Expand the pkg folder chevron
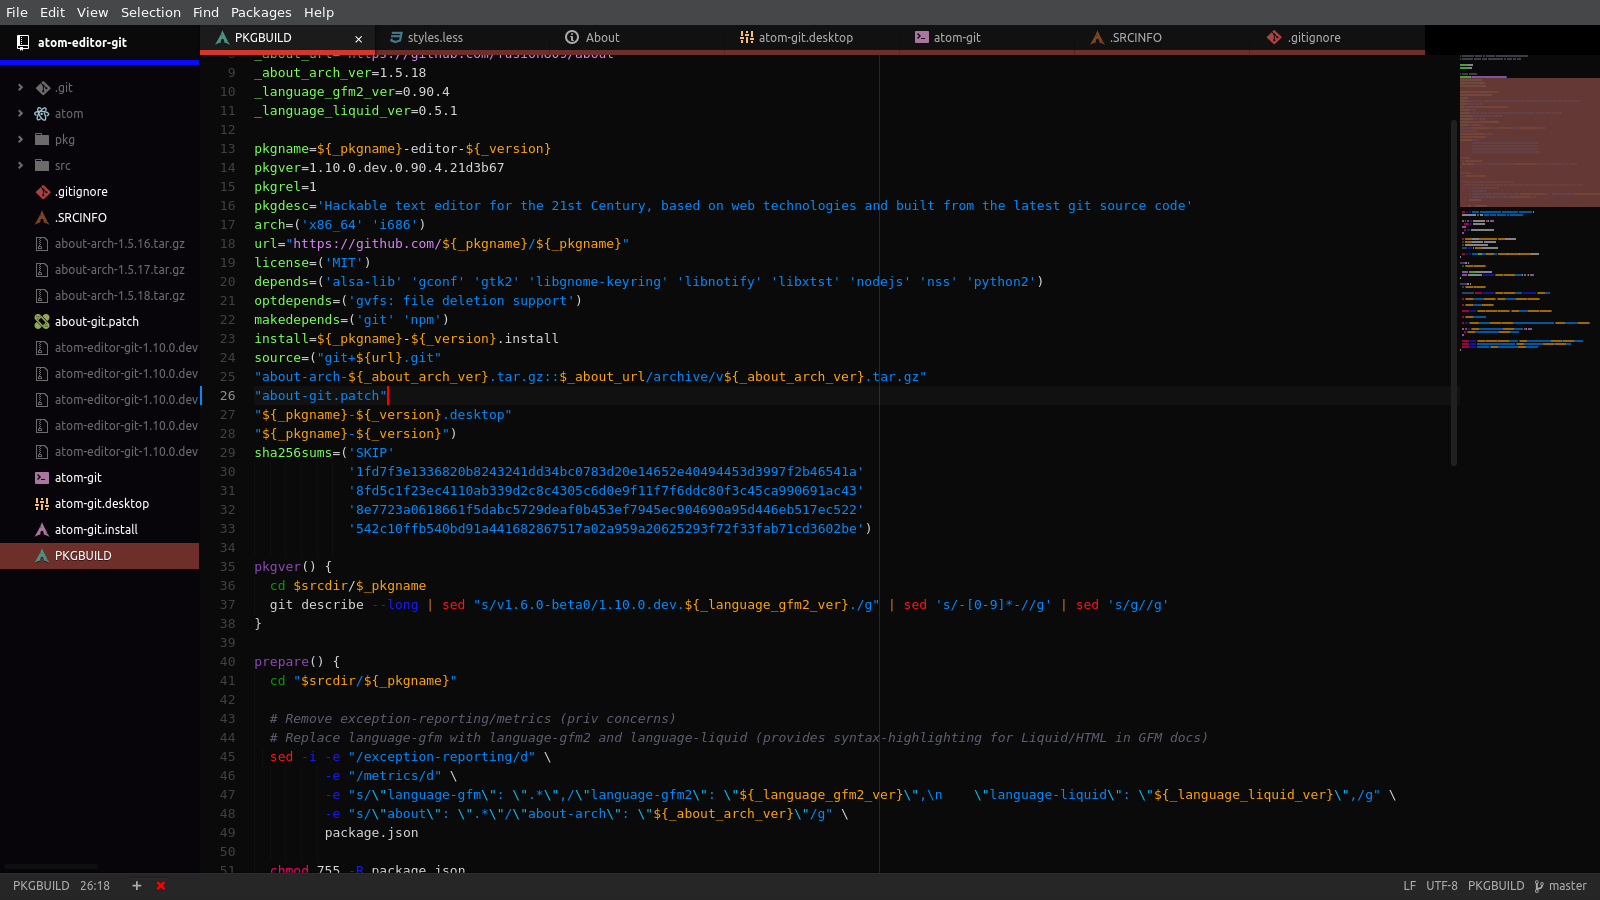1600x900 pixels. (x=20, y=140)
